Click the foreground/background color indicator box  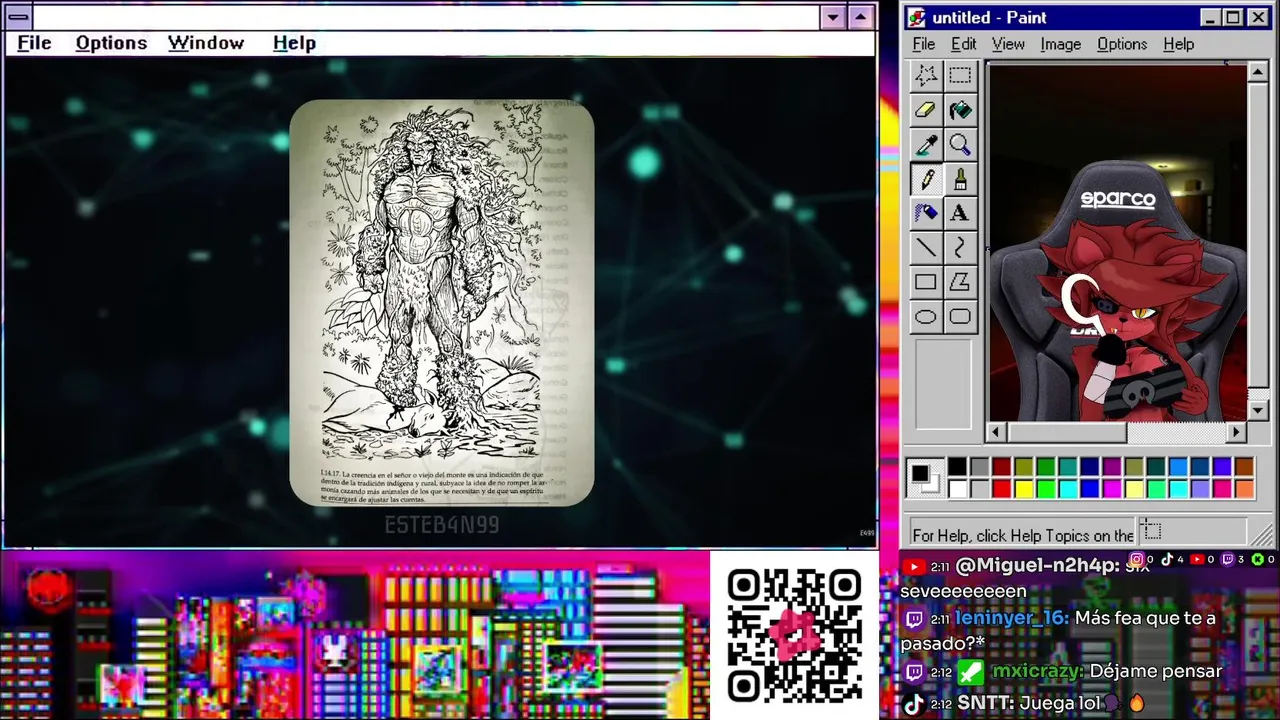(x=924, y=477)
